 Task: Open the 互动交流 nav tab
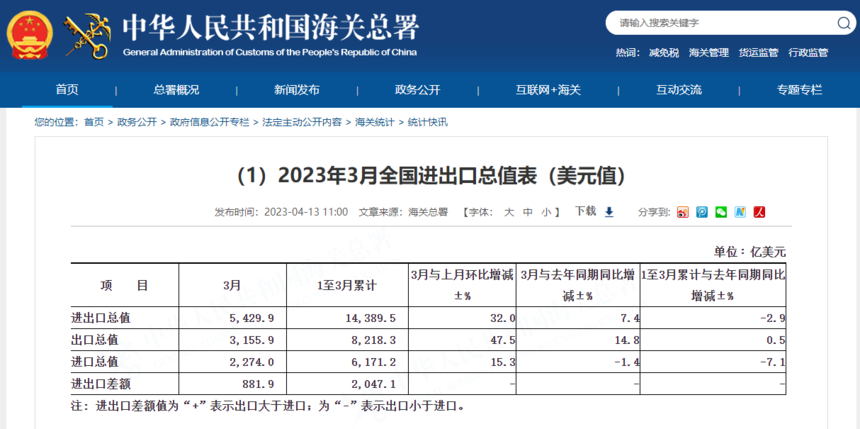pos(679,90)
